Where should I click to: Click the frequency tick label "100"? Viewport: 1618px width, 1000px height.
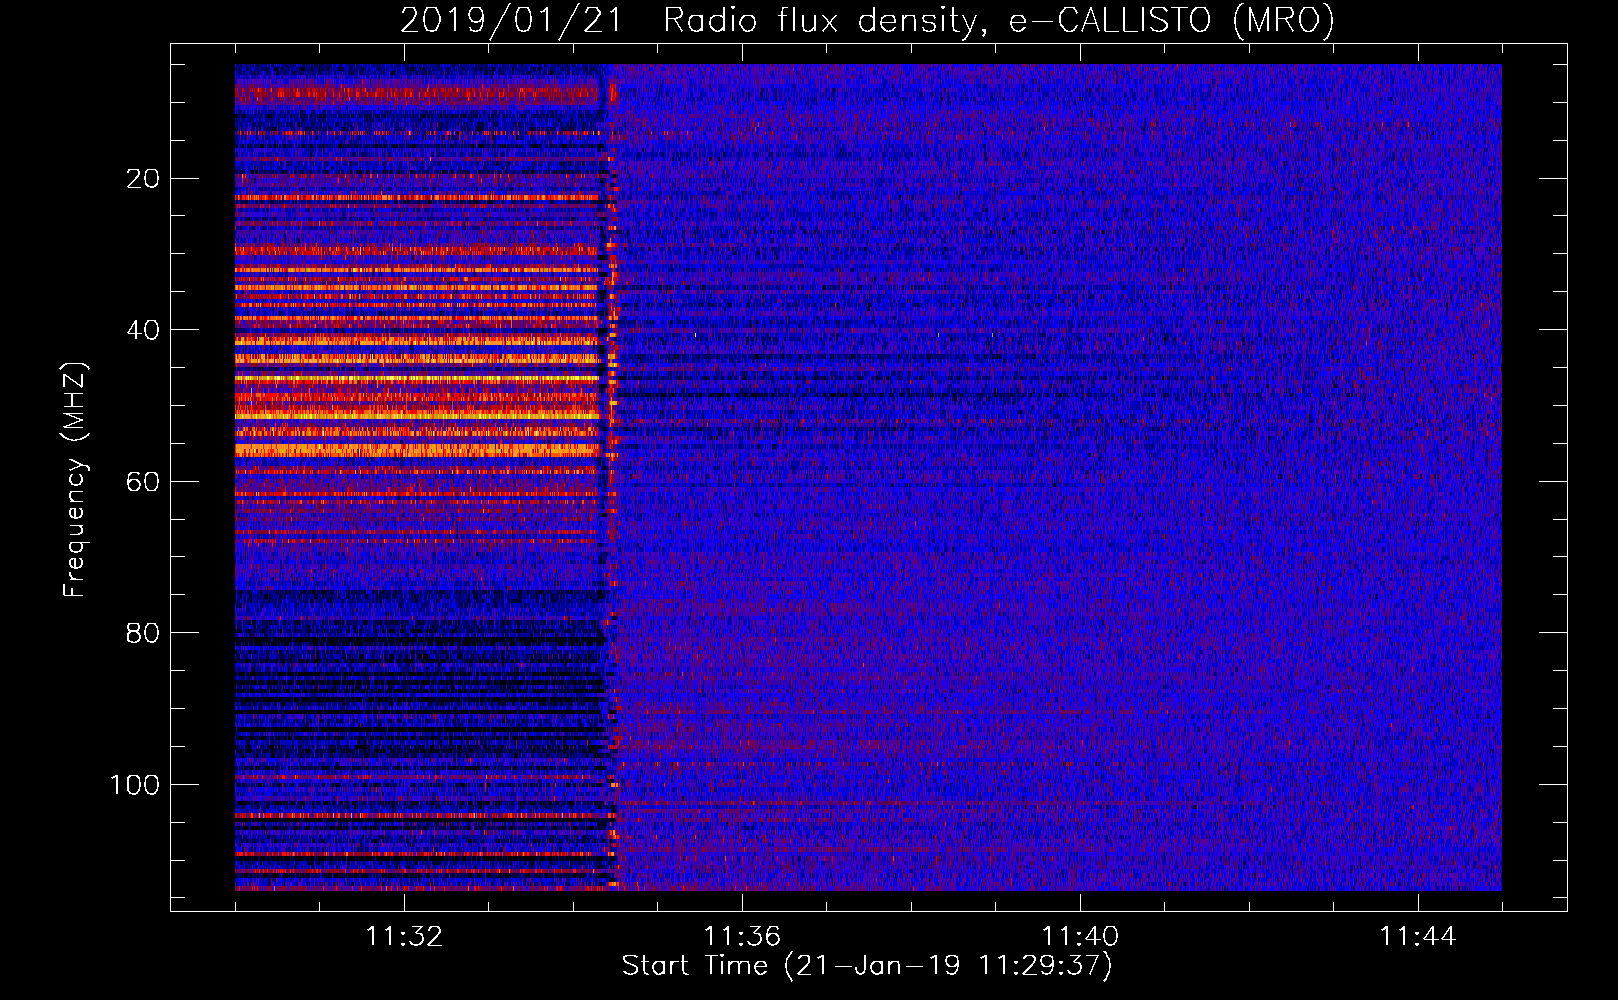135,785
